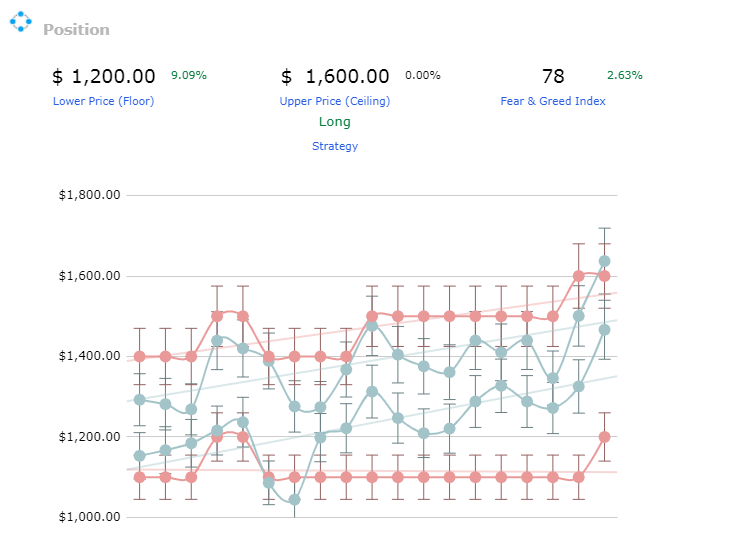Click the Position heading text
The image size is (743, 555).
pos(76,30)
